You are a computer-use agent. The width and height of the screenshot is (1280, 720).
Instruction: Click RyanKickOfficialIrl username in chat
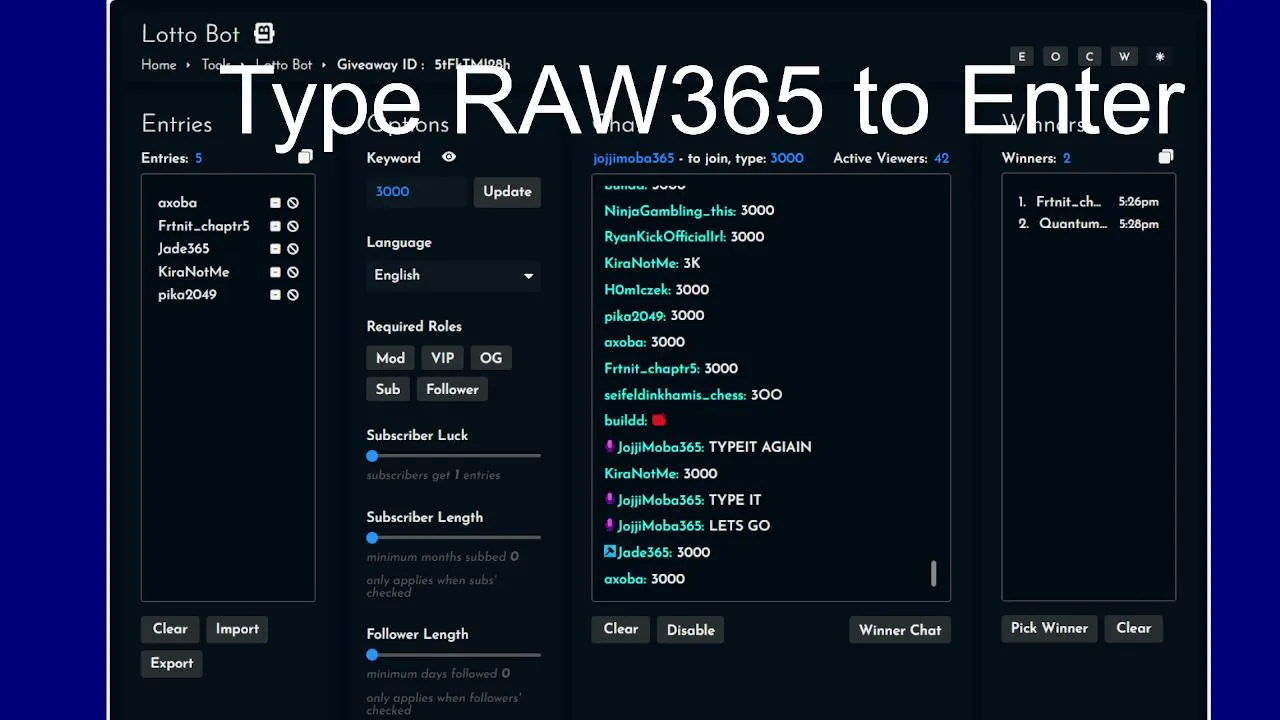coord(666,237)
